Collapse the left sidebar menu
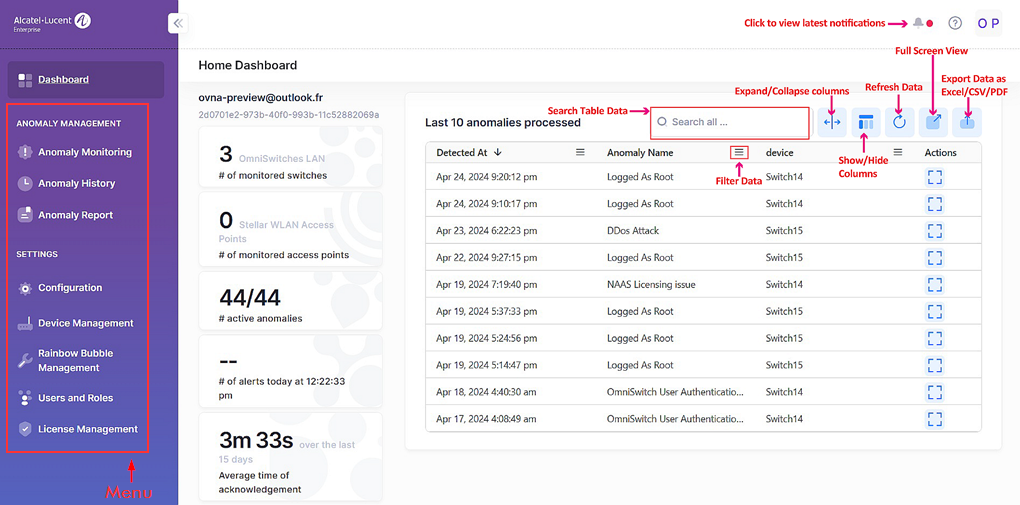 [x=177, y=23]
